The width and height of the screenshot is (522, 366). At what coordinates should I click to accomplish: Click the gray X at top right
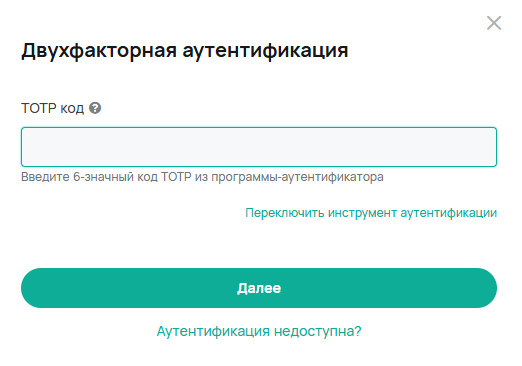[494, 23]
